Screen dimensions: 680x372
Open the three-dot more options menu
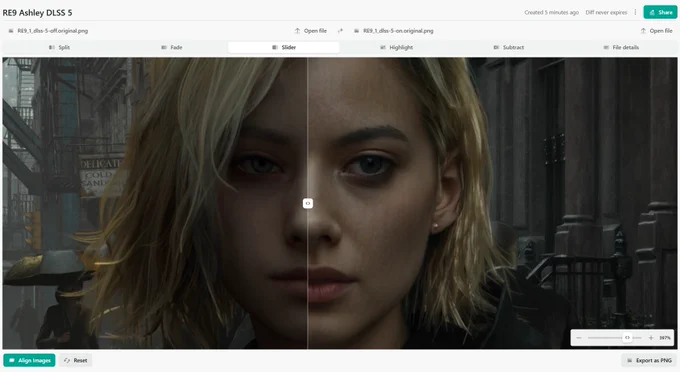coord(635,12)
